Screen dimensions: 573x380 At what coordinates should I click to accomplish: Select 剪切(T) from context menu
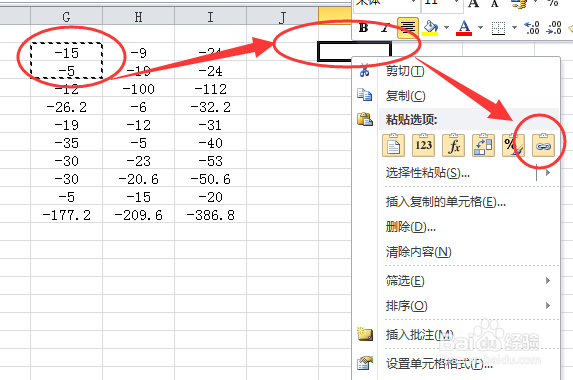(x=457, y=71)
